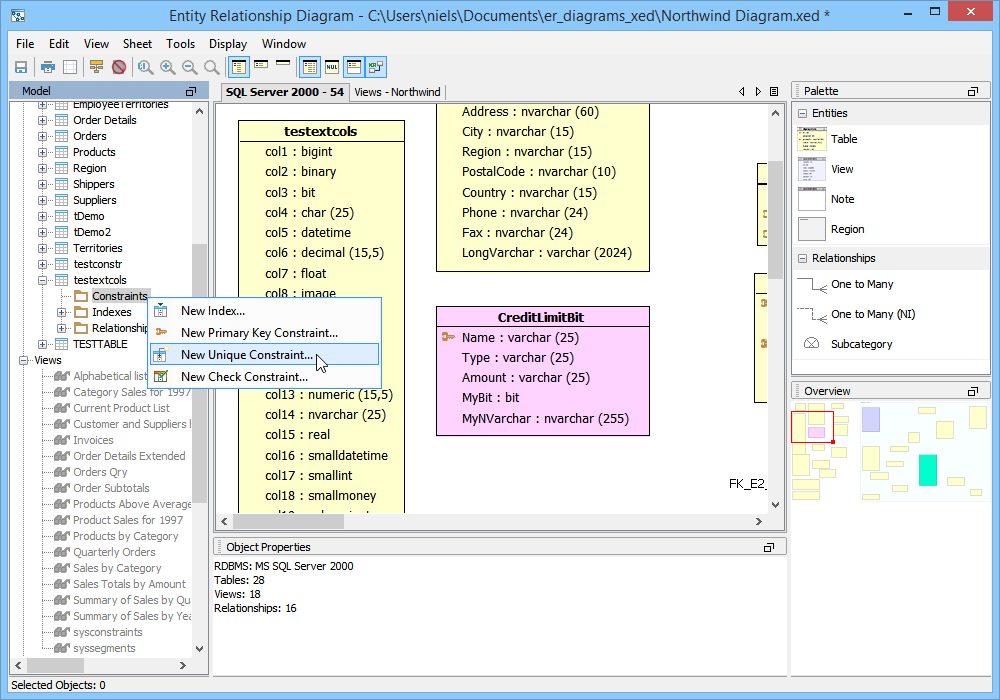Click the Zoom In magnifier icon
This screenshot has width=1000, height=700.
pyautogui.click(x=167, y=67)
